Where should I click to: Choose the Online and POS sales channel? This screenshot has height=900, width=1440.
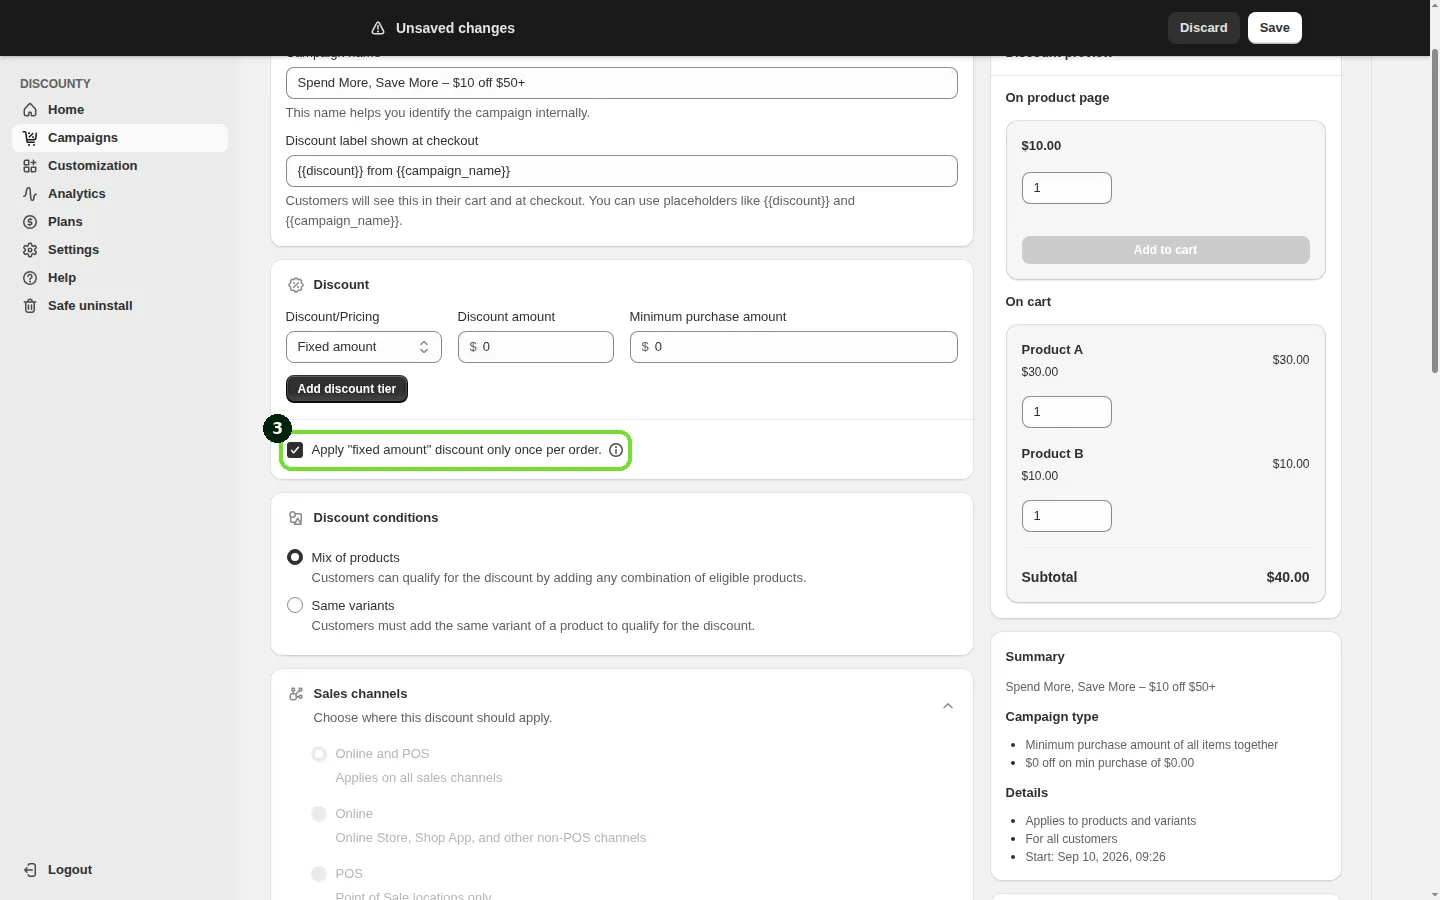(319, 754)
